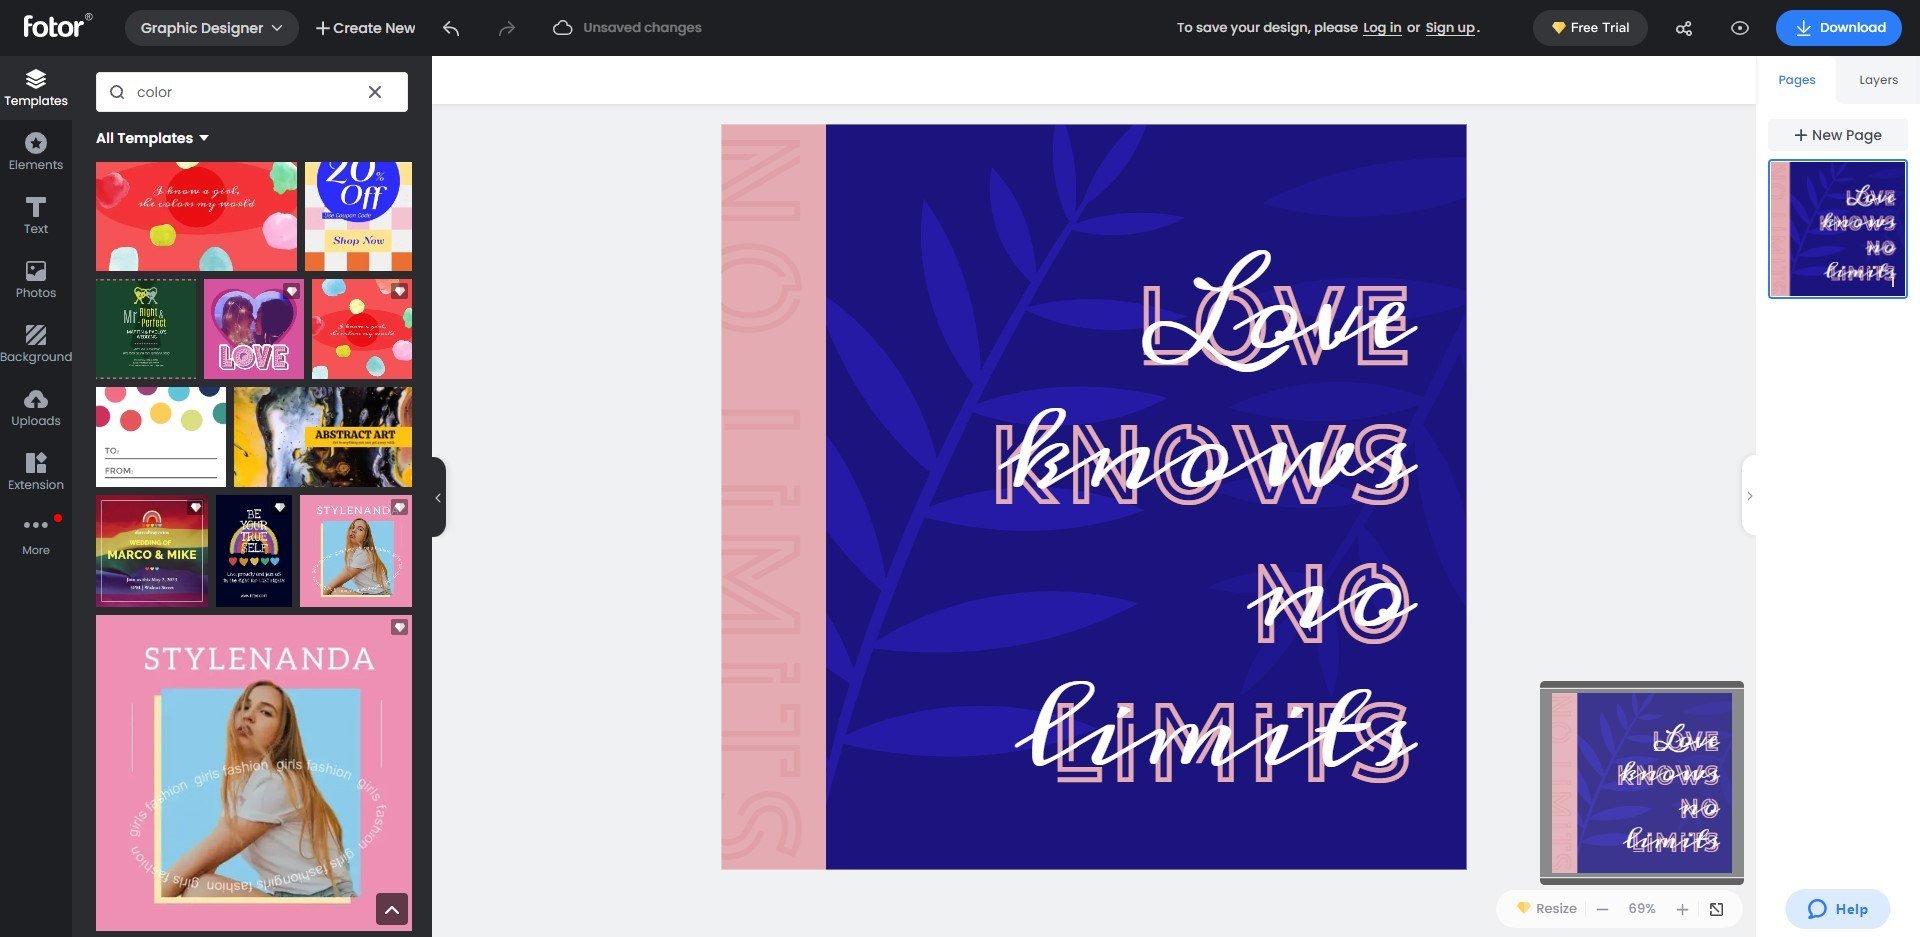
Task: Open the Help chat button
Action: click(x=1837, y=909)
